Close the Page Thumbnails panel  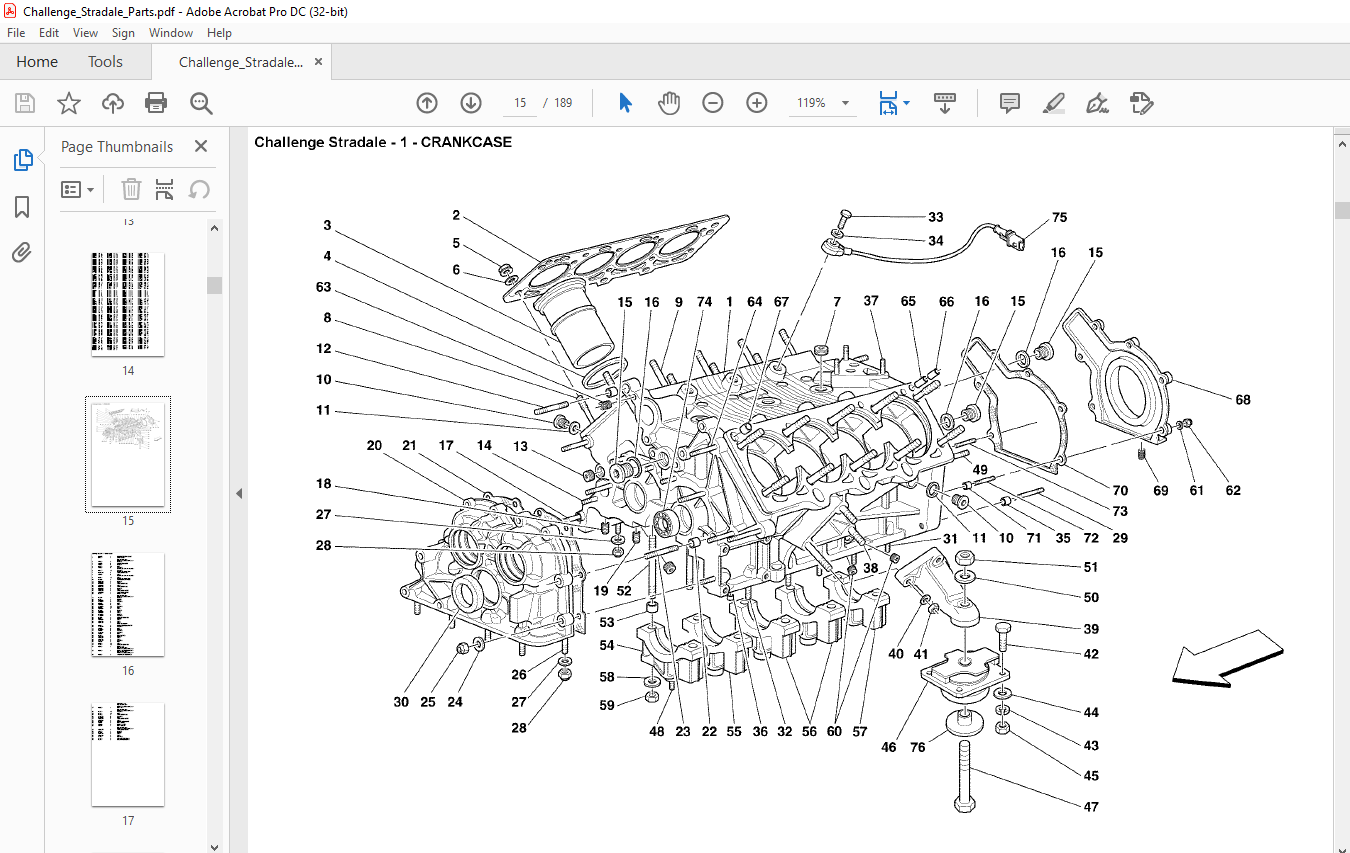coord(201,146)
